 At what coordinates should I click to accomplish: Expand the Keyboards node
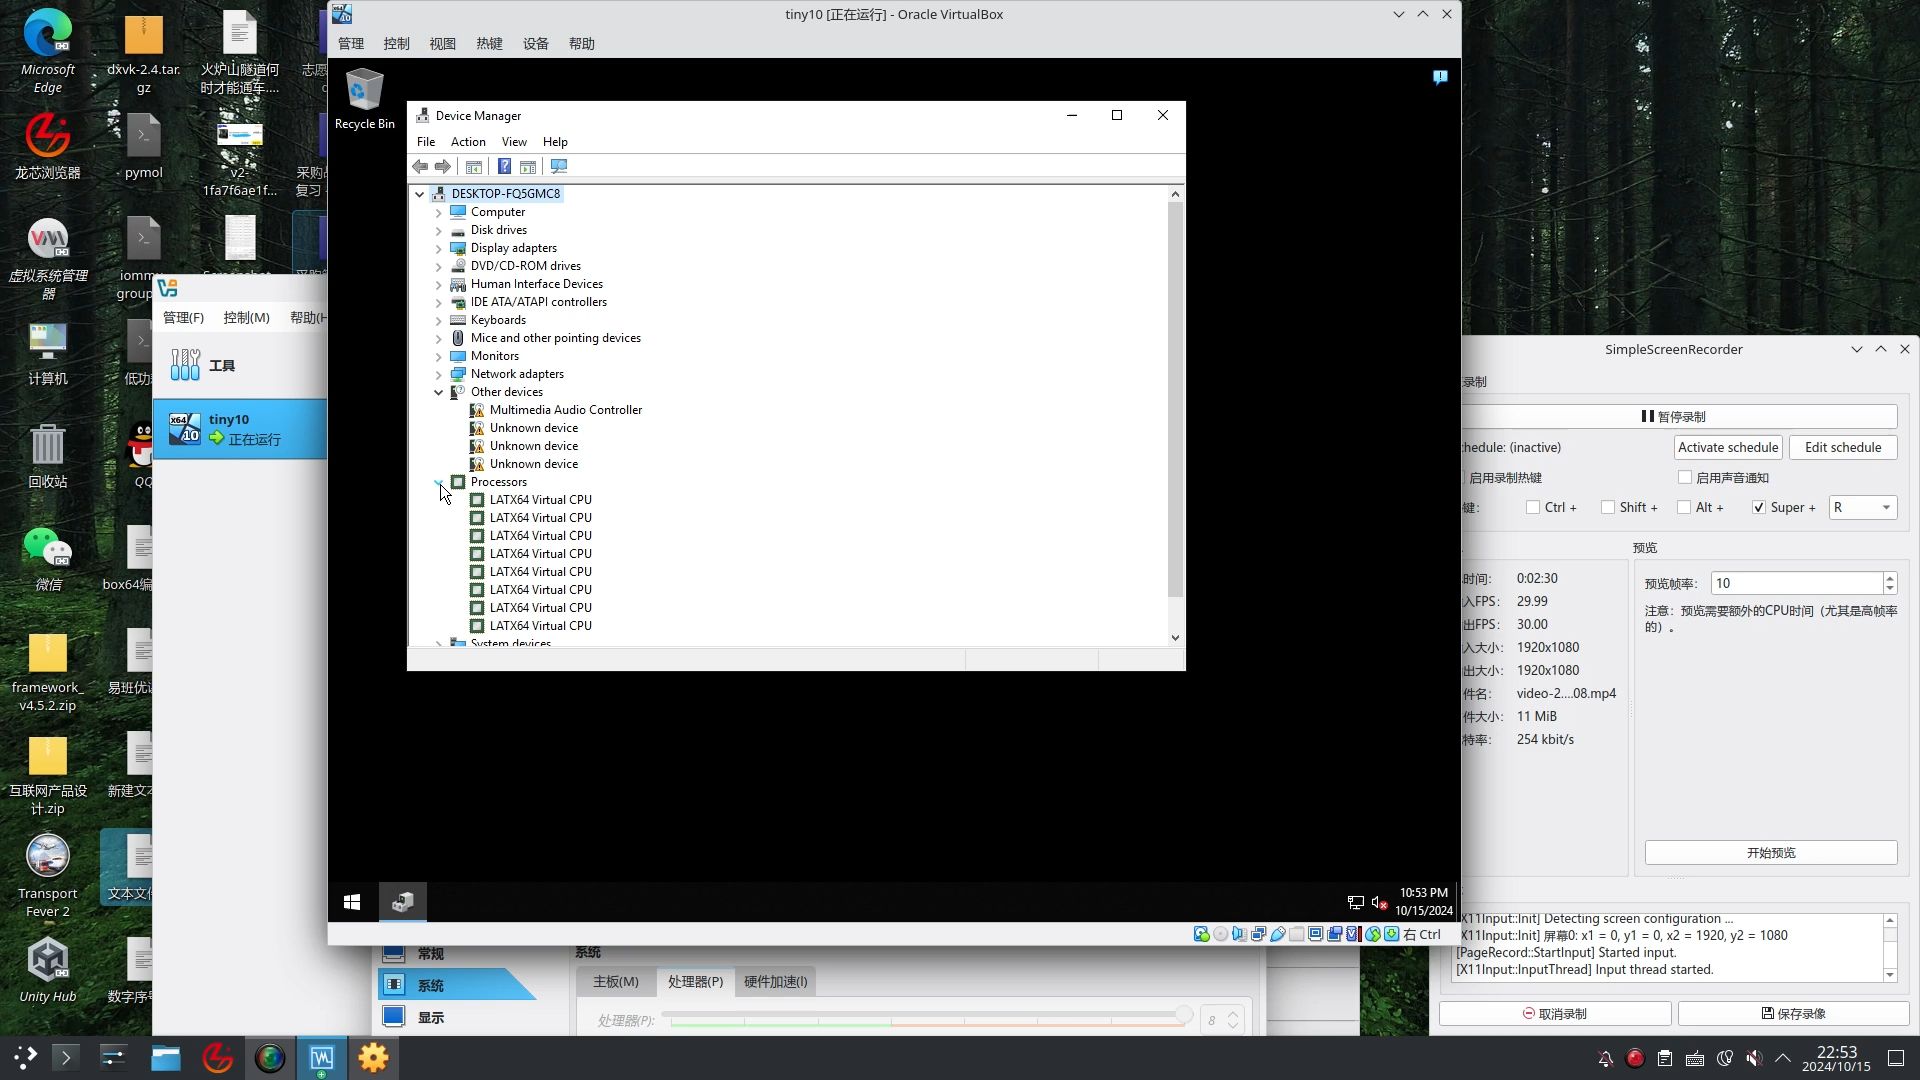[x=438, y=320]
